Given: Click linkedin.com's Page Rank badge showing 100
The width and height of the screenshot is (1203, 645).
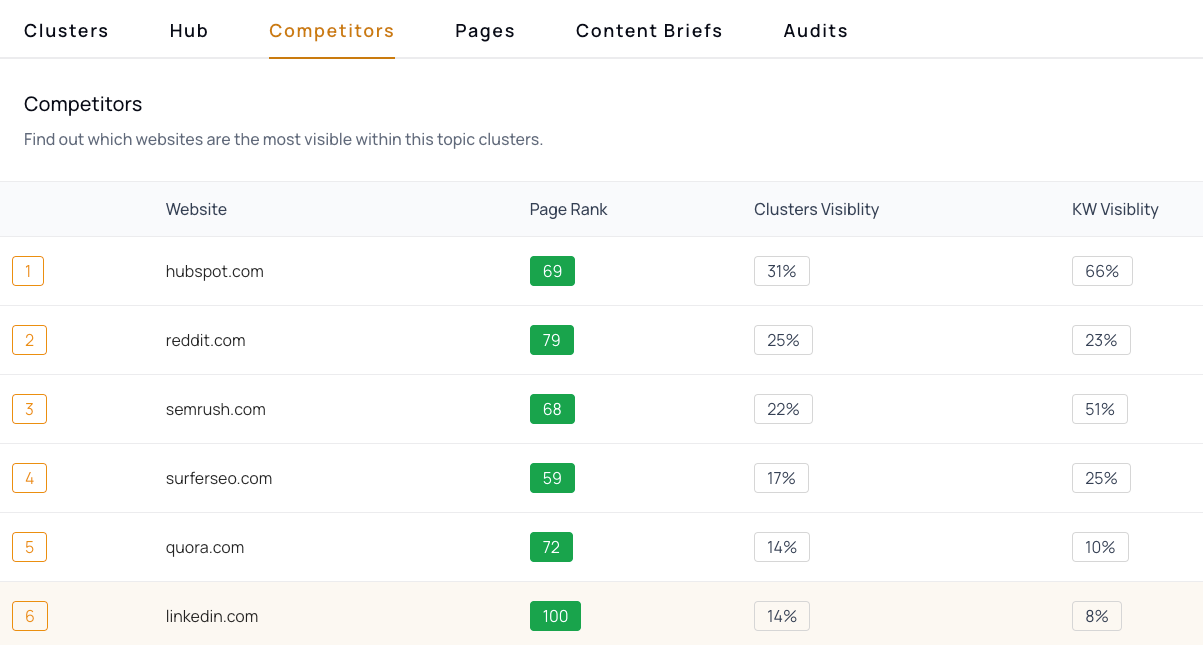Looking at the screenshot, I should (x=555, y=616).
